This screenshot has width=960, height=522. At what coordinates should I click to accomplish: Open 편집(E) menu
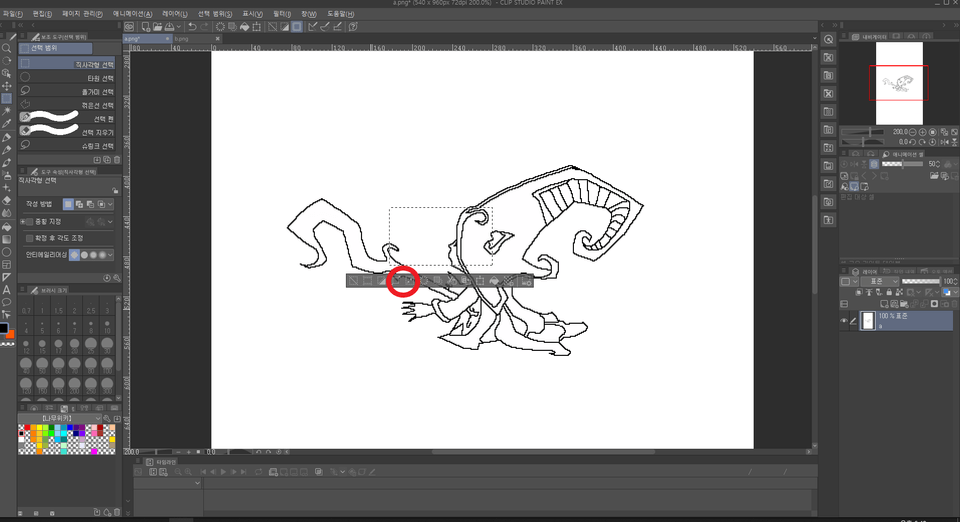(42, 13)
